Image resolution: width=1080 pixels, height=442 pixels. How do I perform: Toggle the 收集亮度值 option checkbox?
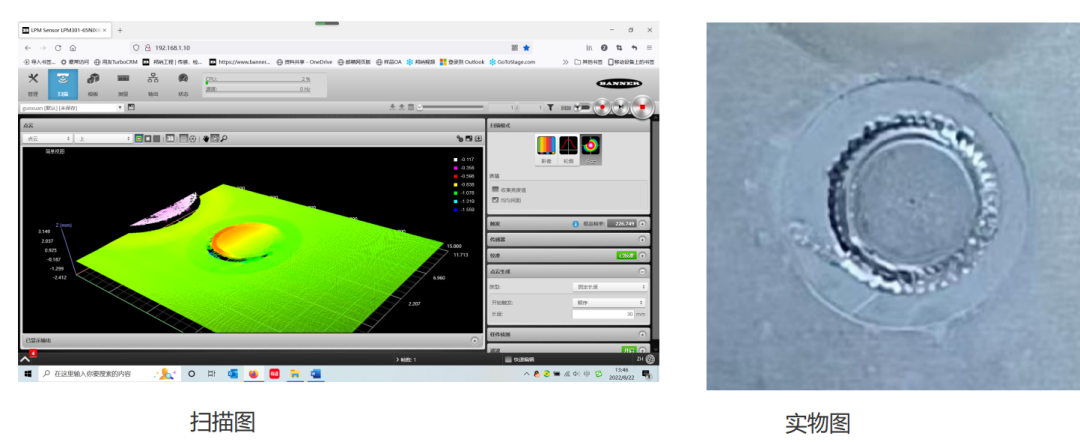495,189
